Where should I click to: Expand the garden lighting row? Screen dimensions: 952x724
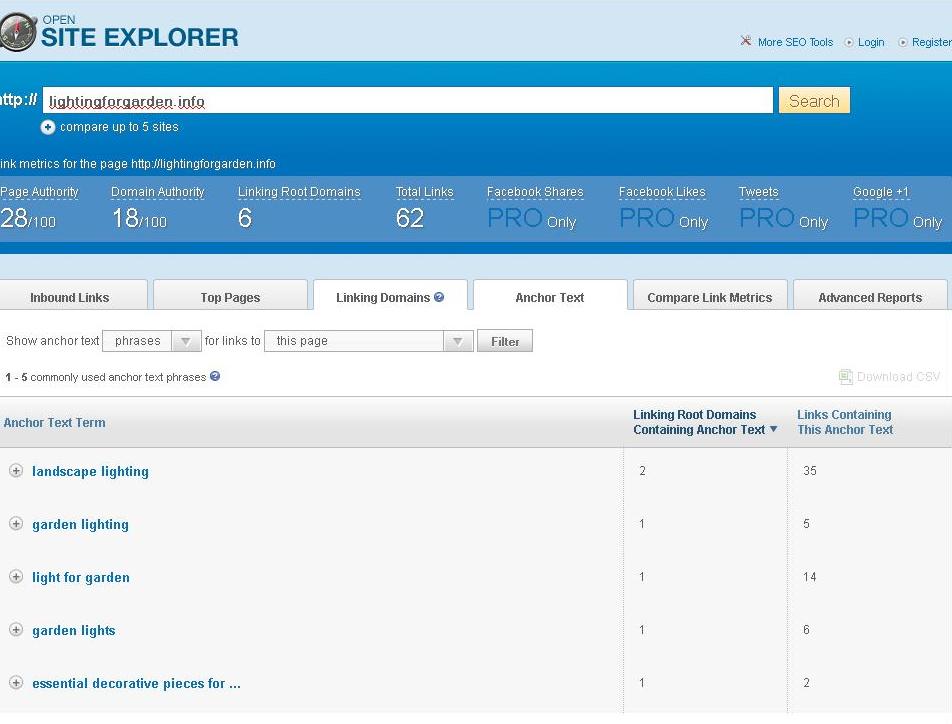[x=16, y=524]
